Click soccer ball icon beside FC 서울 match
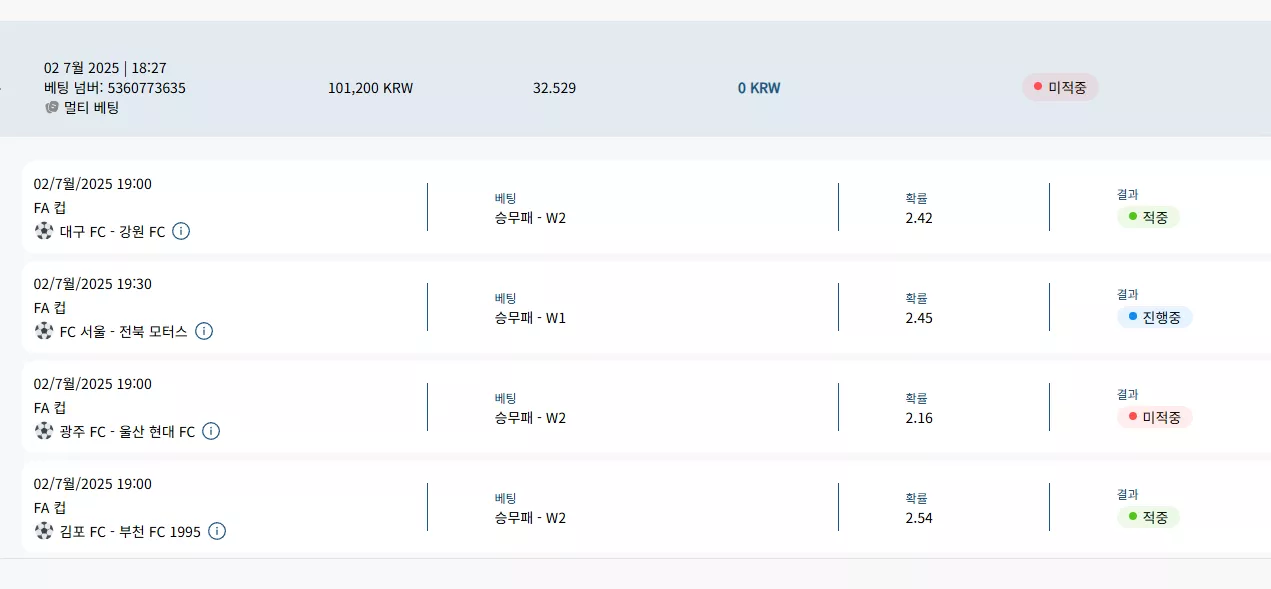This screenshot has width=1271, height=589. coord(44,331)
